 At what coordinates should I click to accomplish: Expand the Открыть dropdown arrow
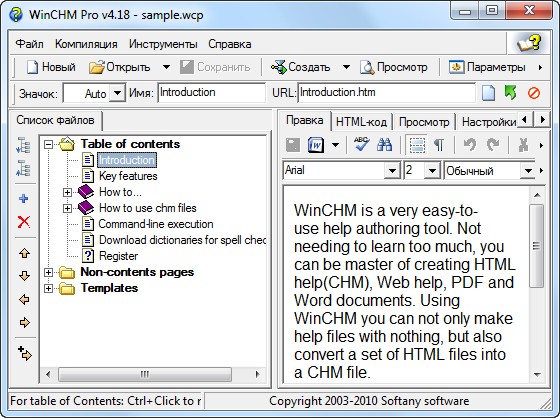166,67
